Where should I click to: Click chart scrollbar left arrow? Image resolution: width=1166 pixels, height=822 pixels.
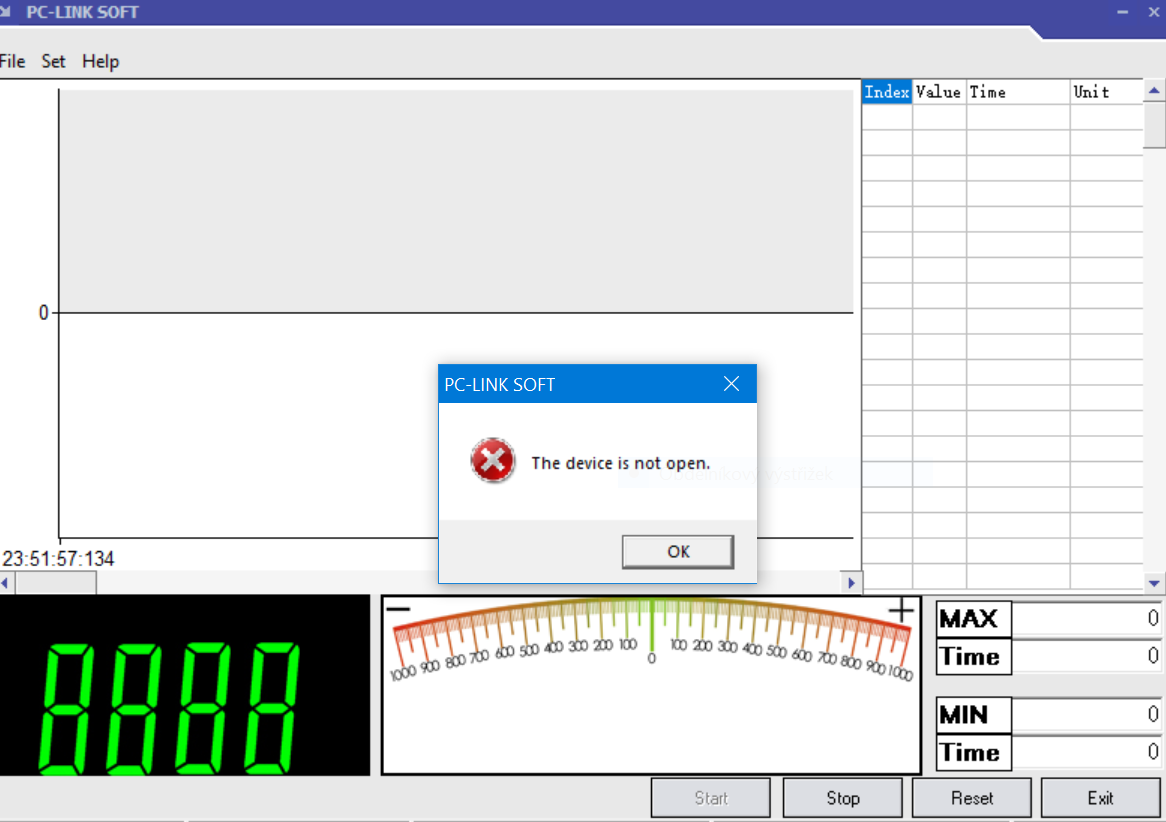click(x=6, y=582)
